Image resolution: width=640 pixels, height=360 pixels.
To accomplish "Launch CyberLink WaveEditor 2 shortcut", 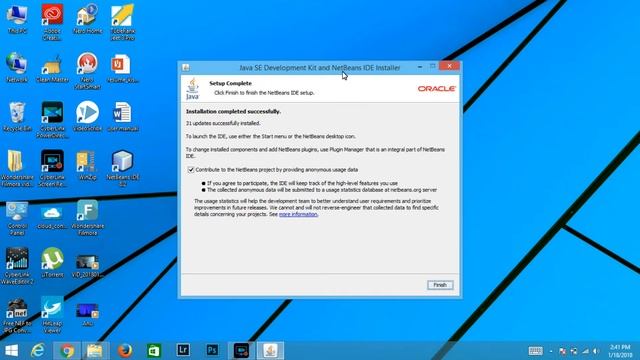I will click(17, 266).
